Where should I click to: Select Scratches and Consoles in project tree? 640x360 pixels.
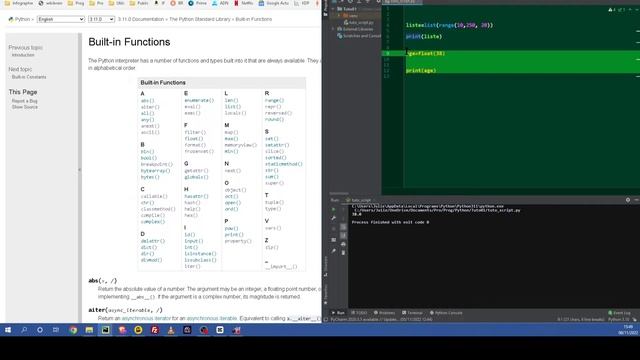359,36
